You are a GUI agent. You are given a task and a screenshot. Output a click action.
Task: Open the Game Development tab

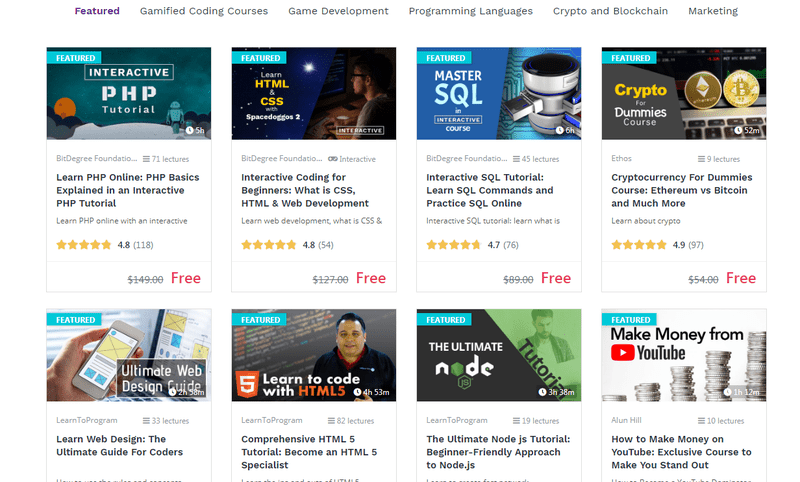coord(338,11)
